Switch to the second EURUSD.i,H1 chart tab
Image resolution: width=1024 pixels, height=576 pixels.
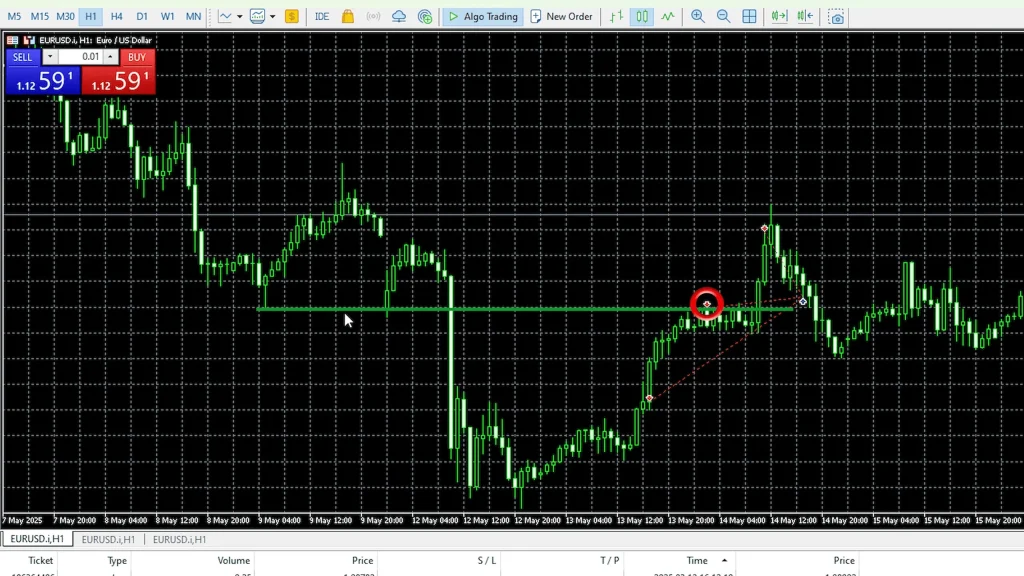109,539
